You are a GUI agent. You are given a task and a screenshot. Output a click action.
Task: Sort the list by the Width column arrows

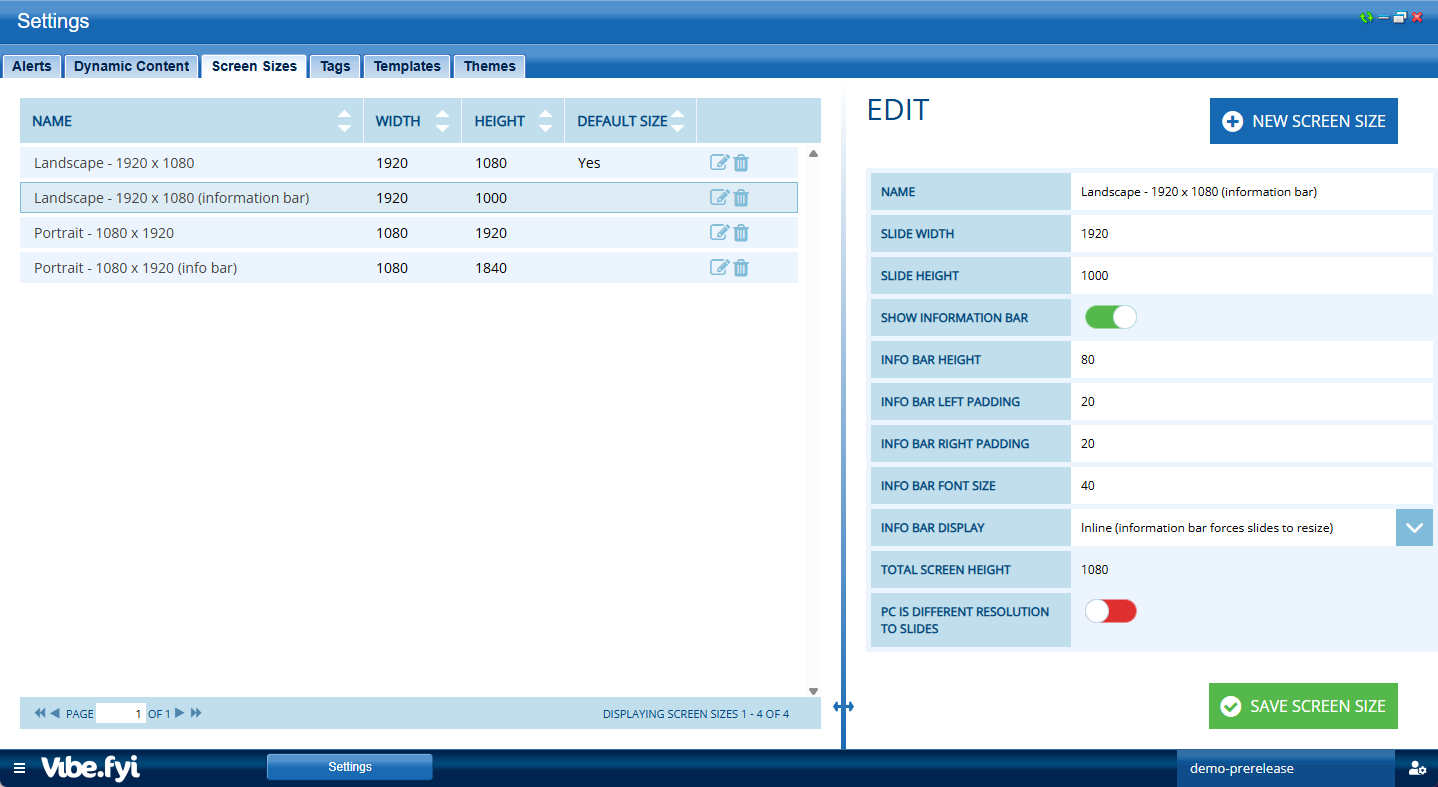click(x=442, y=121)
